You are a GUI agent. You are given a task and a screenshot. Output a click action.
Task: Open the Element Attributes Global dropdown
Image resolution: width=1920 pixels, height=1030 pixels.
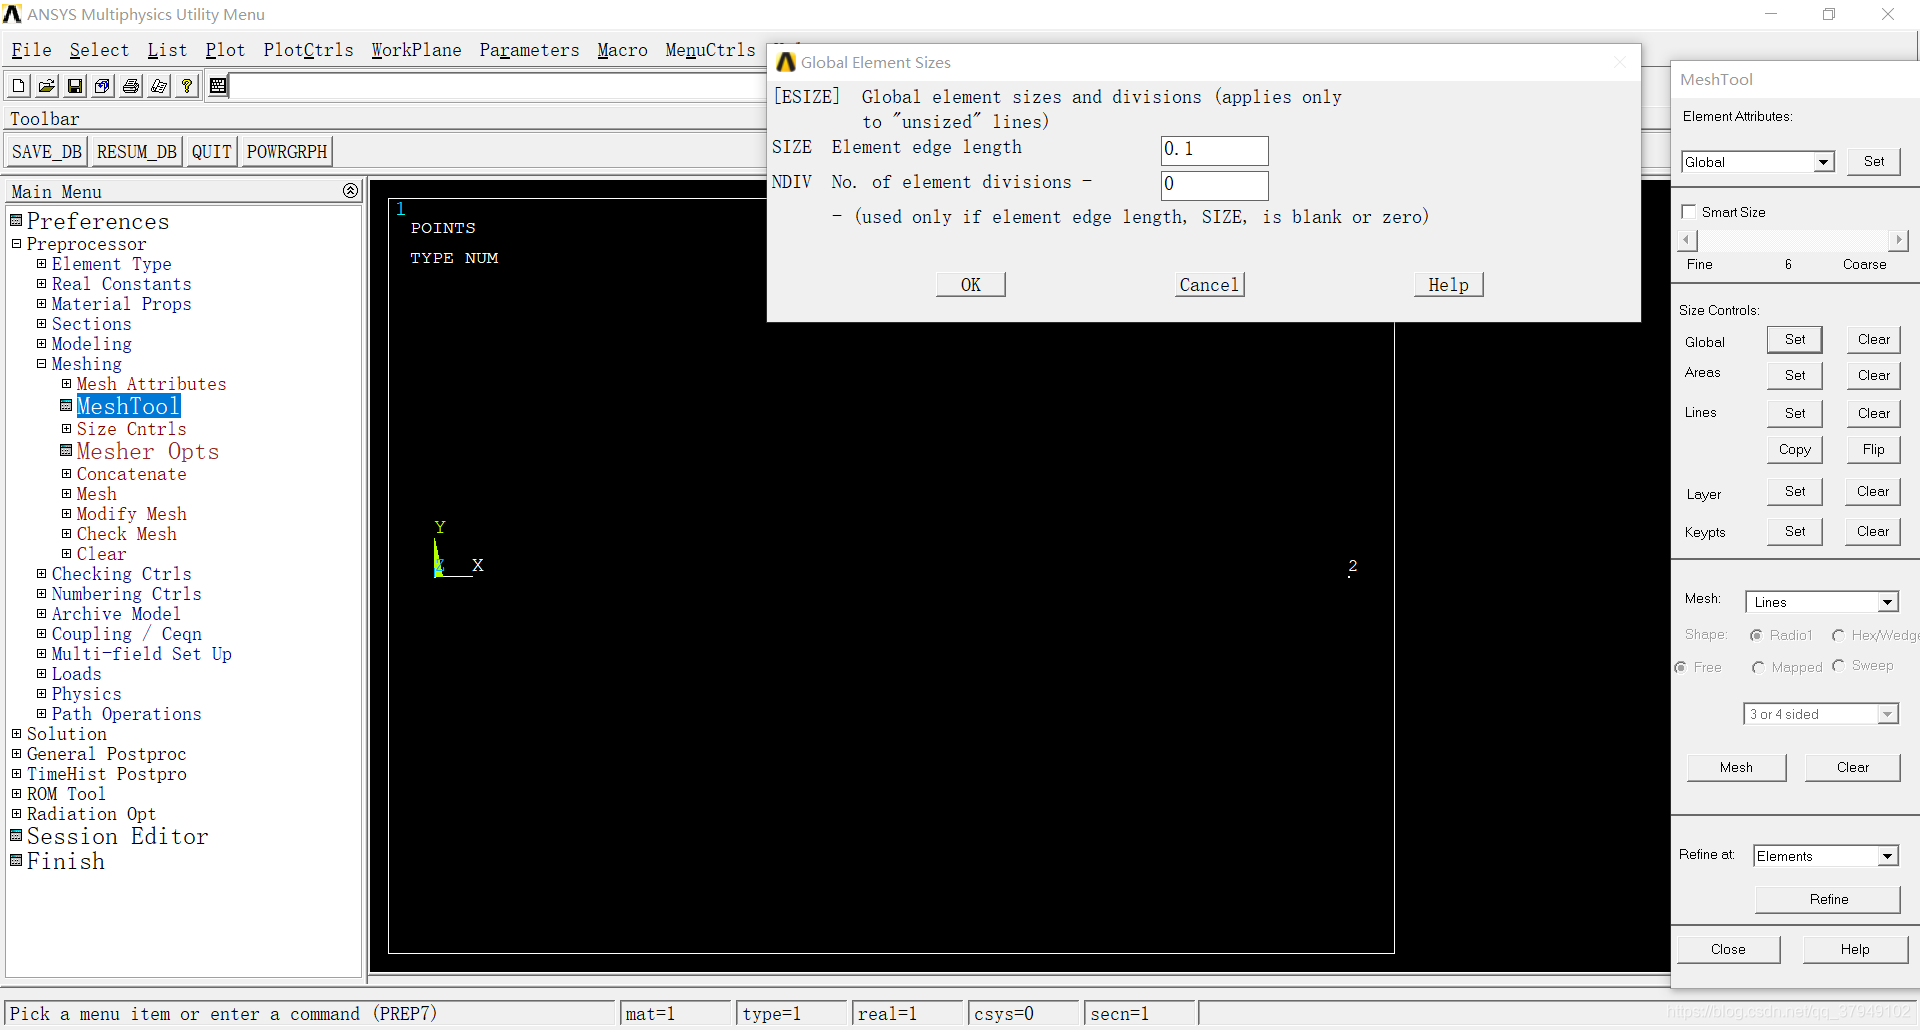point(1824,162)
